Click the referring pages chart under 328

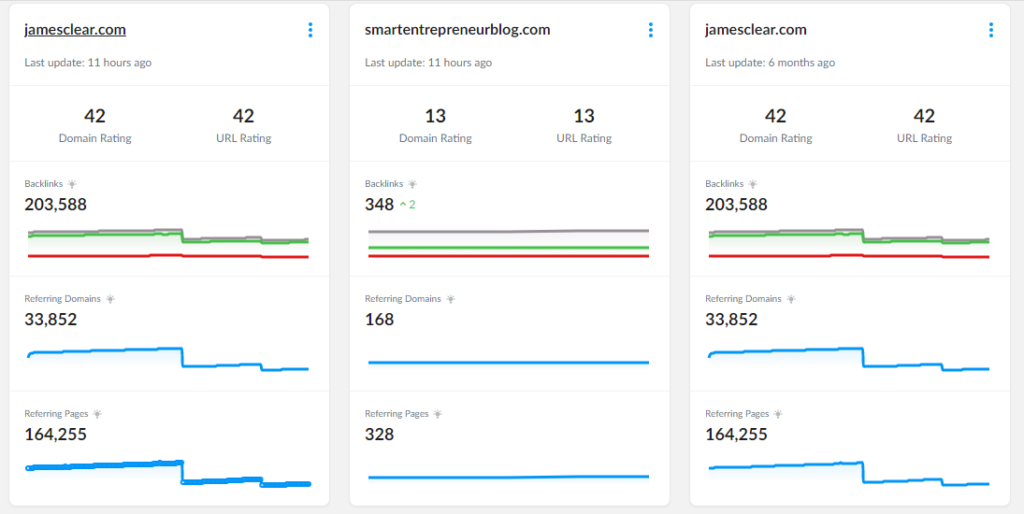coord(508,477)
